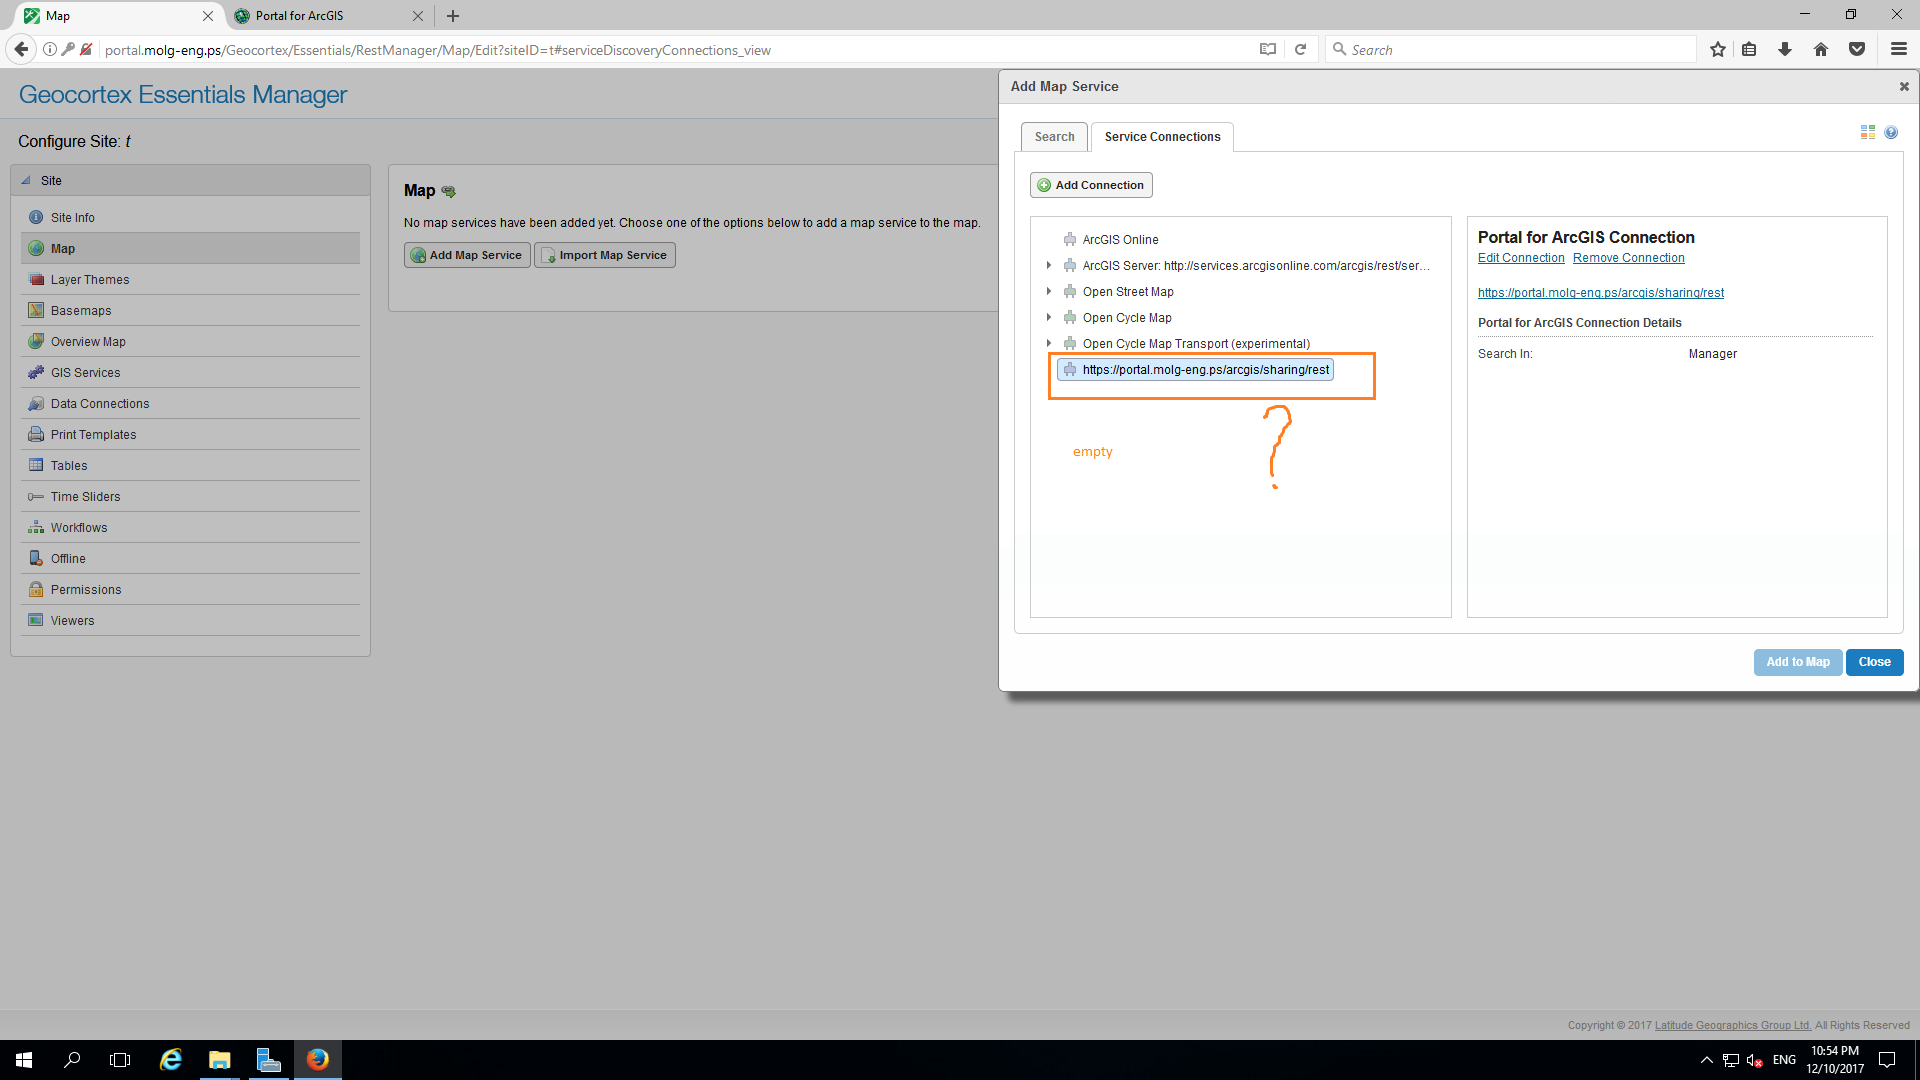Open Windows notification center
The height and width of the screenshot is (1080, 1920).
[1887, 1060]
